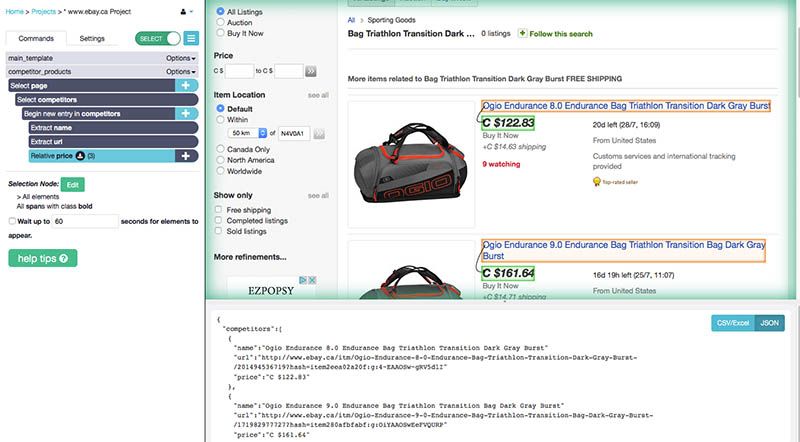Viewport: 800px width, 442px height.
Task: Choose Within item location radio
Action: point(220,119)
